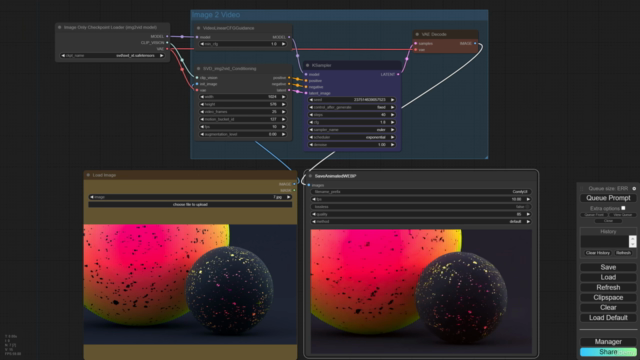Open the sampler_name dropdown showing euler
This screenshot has height=360, width=640.
pos(351,130)
